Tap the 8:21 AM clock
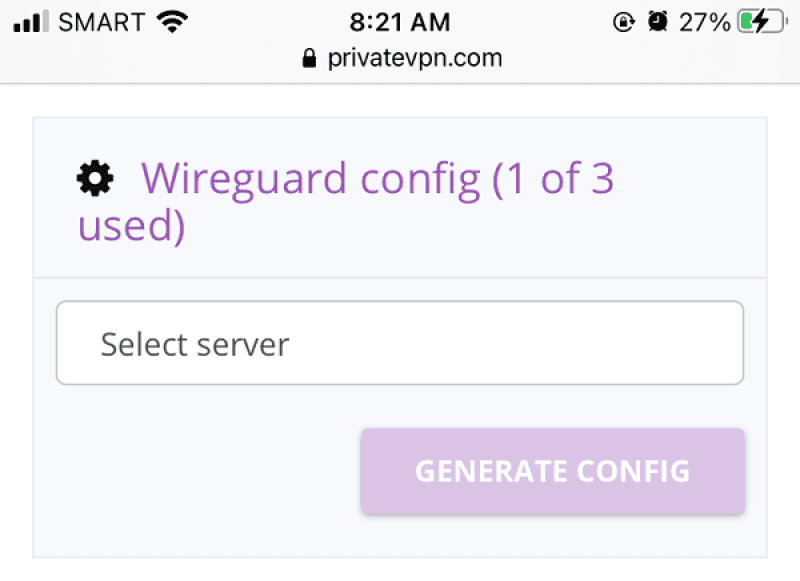The image size is (800, 581). [400, 22]
